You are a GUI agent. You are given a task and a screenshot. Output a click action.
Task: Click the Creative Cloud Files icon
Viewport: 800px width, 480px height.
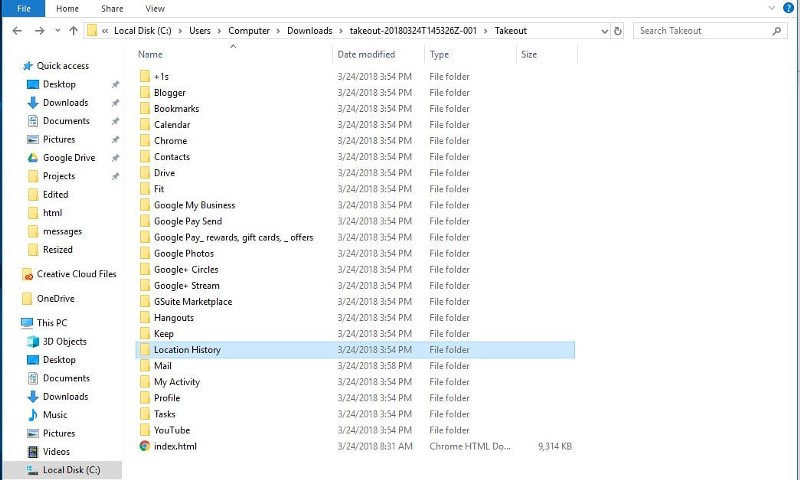click(x=27, y=274)
